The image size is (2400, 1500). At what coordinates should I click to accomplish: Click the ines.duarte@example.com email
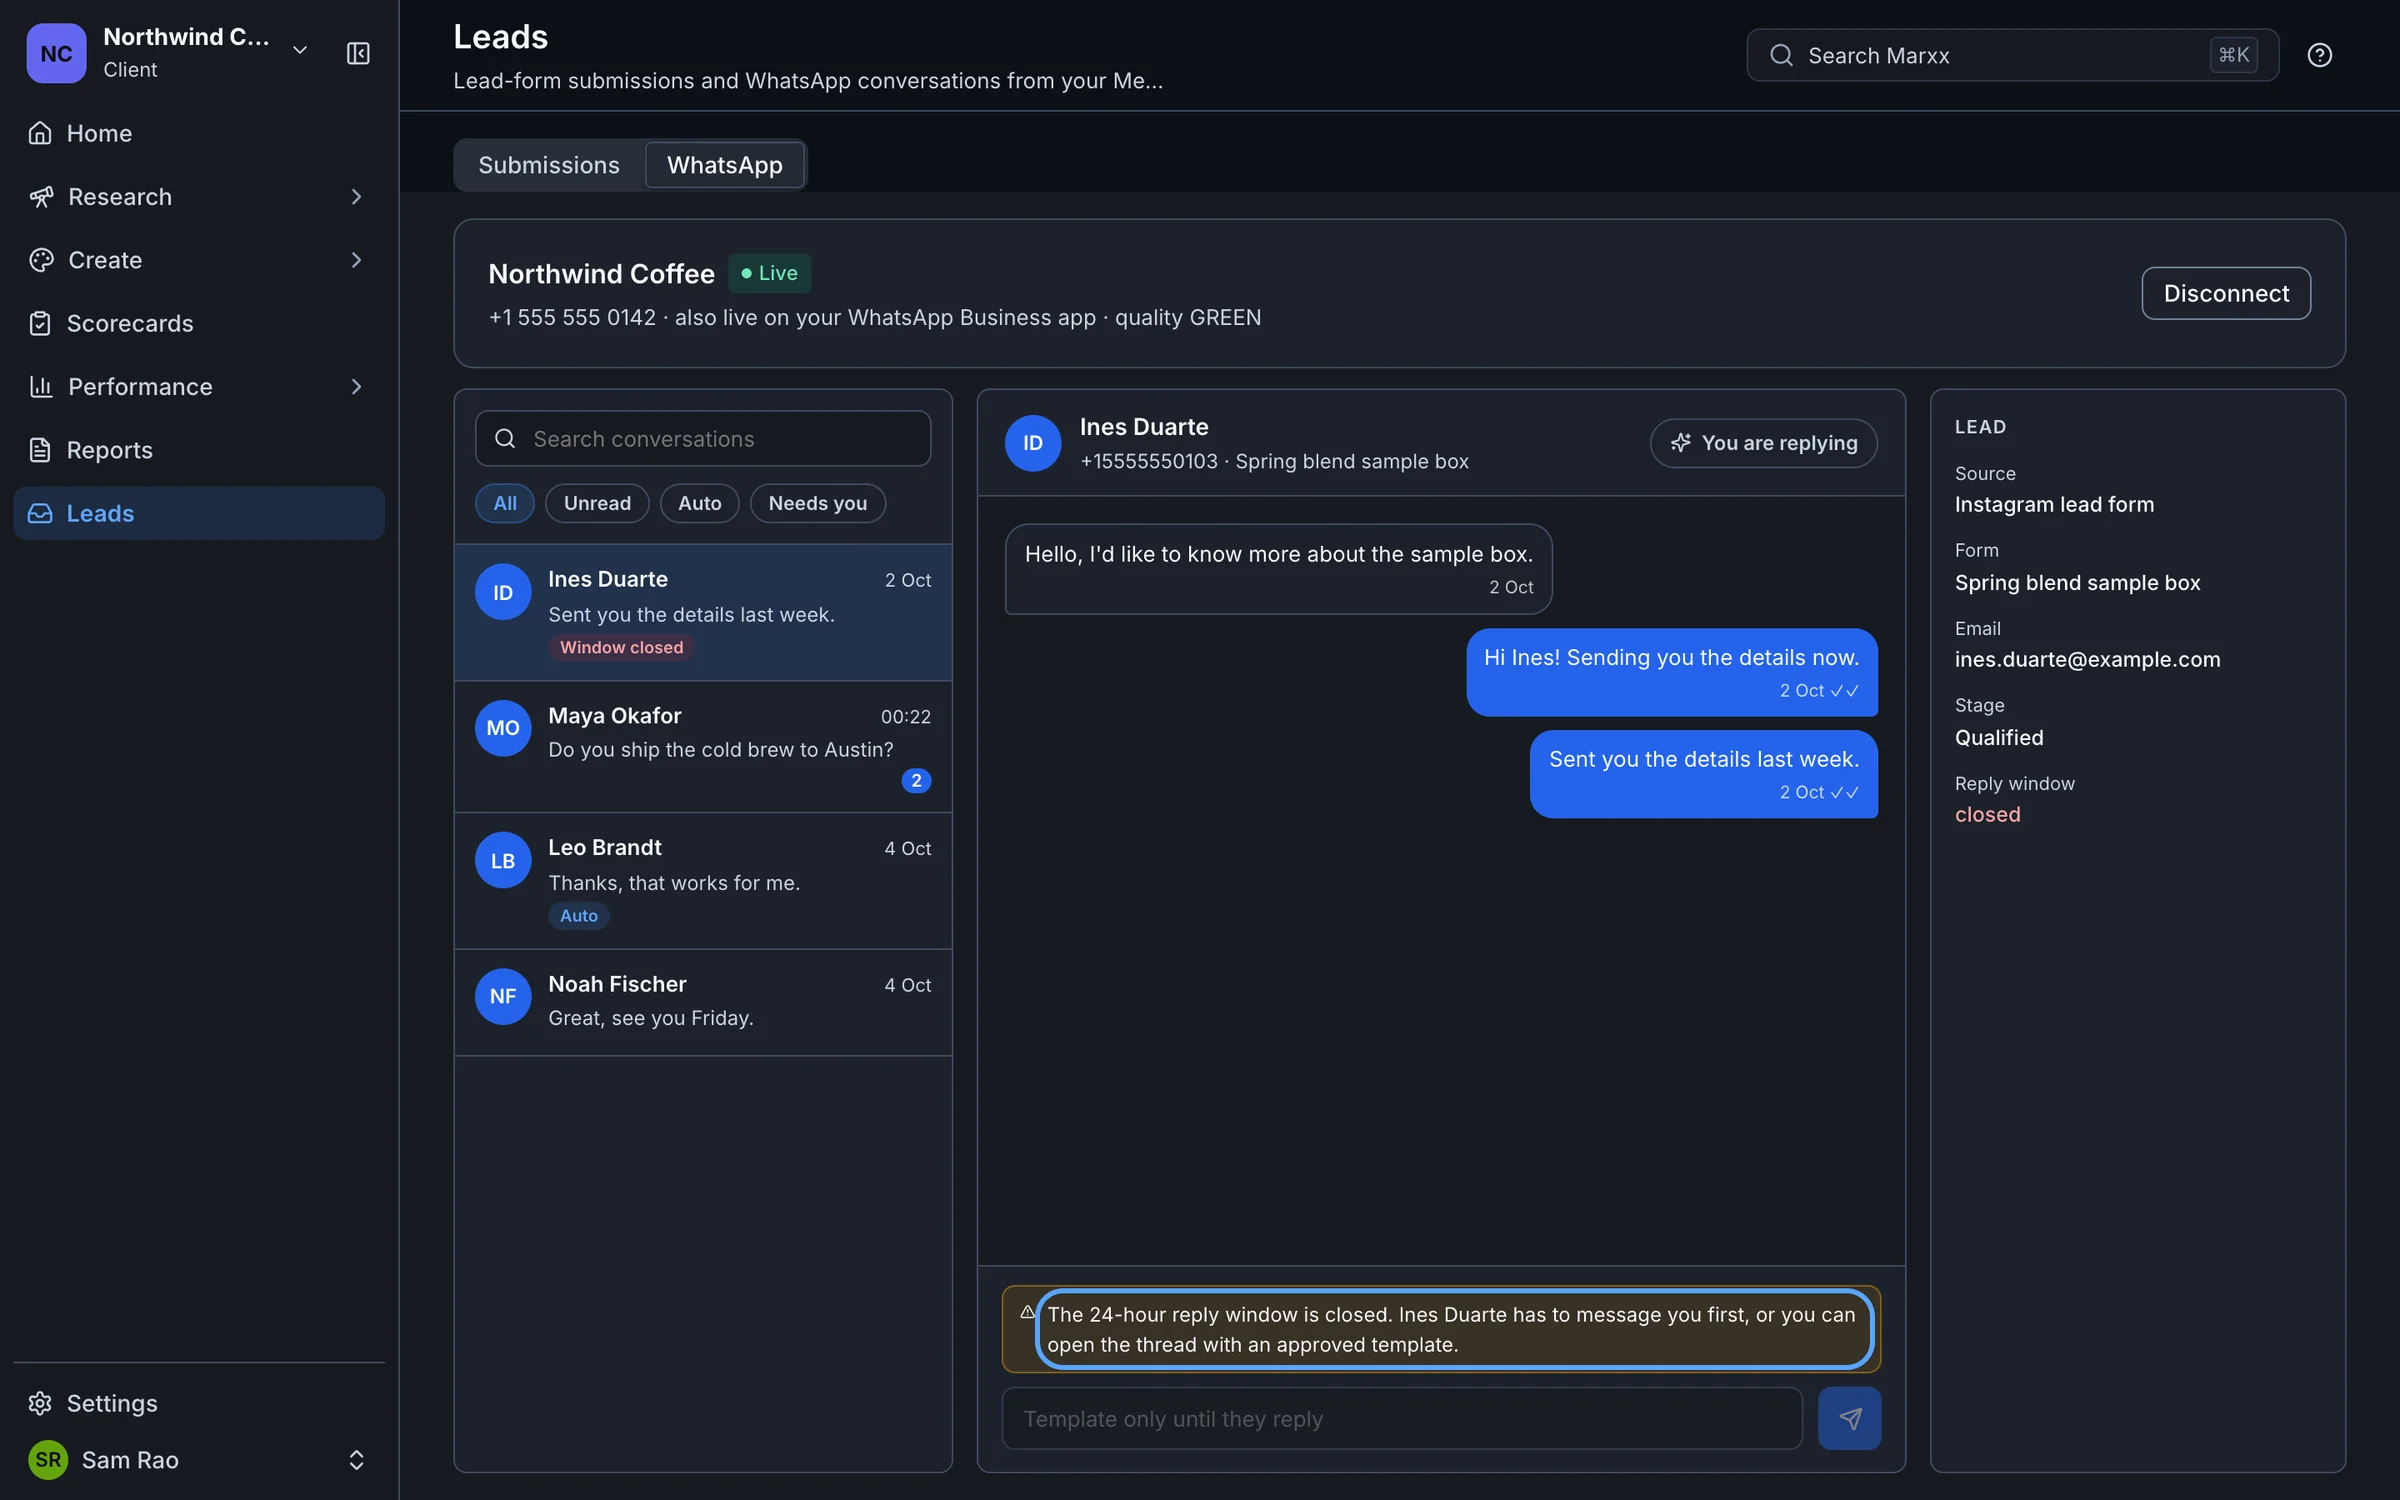point(2087,659)
